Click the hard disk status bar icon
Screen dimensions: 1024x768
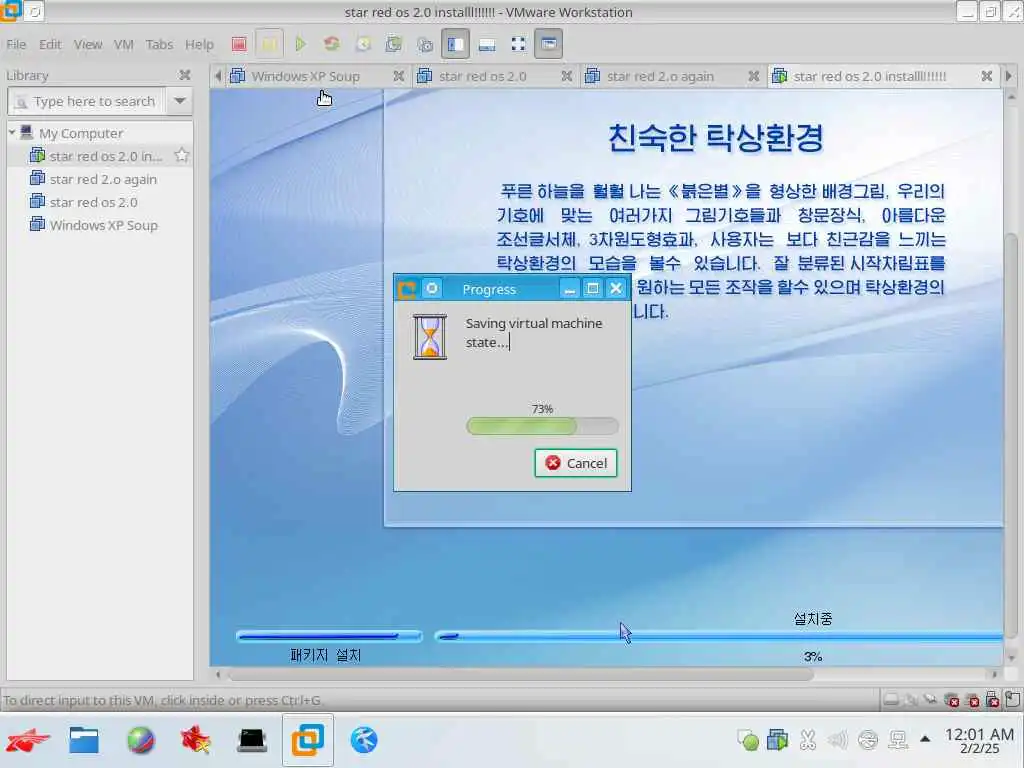(891, 700)
